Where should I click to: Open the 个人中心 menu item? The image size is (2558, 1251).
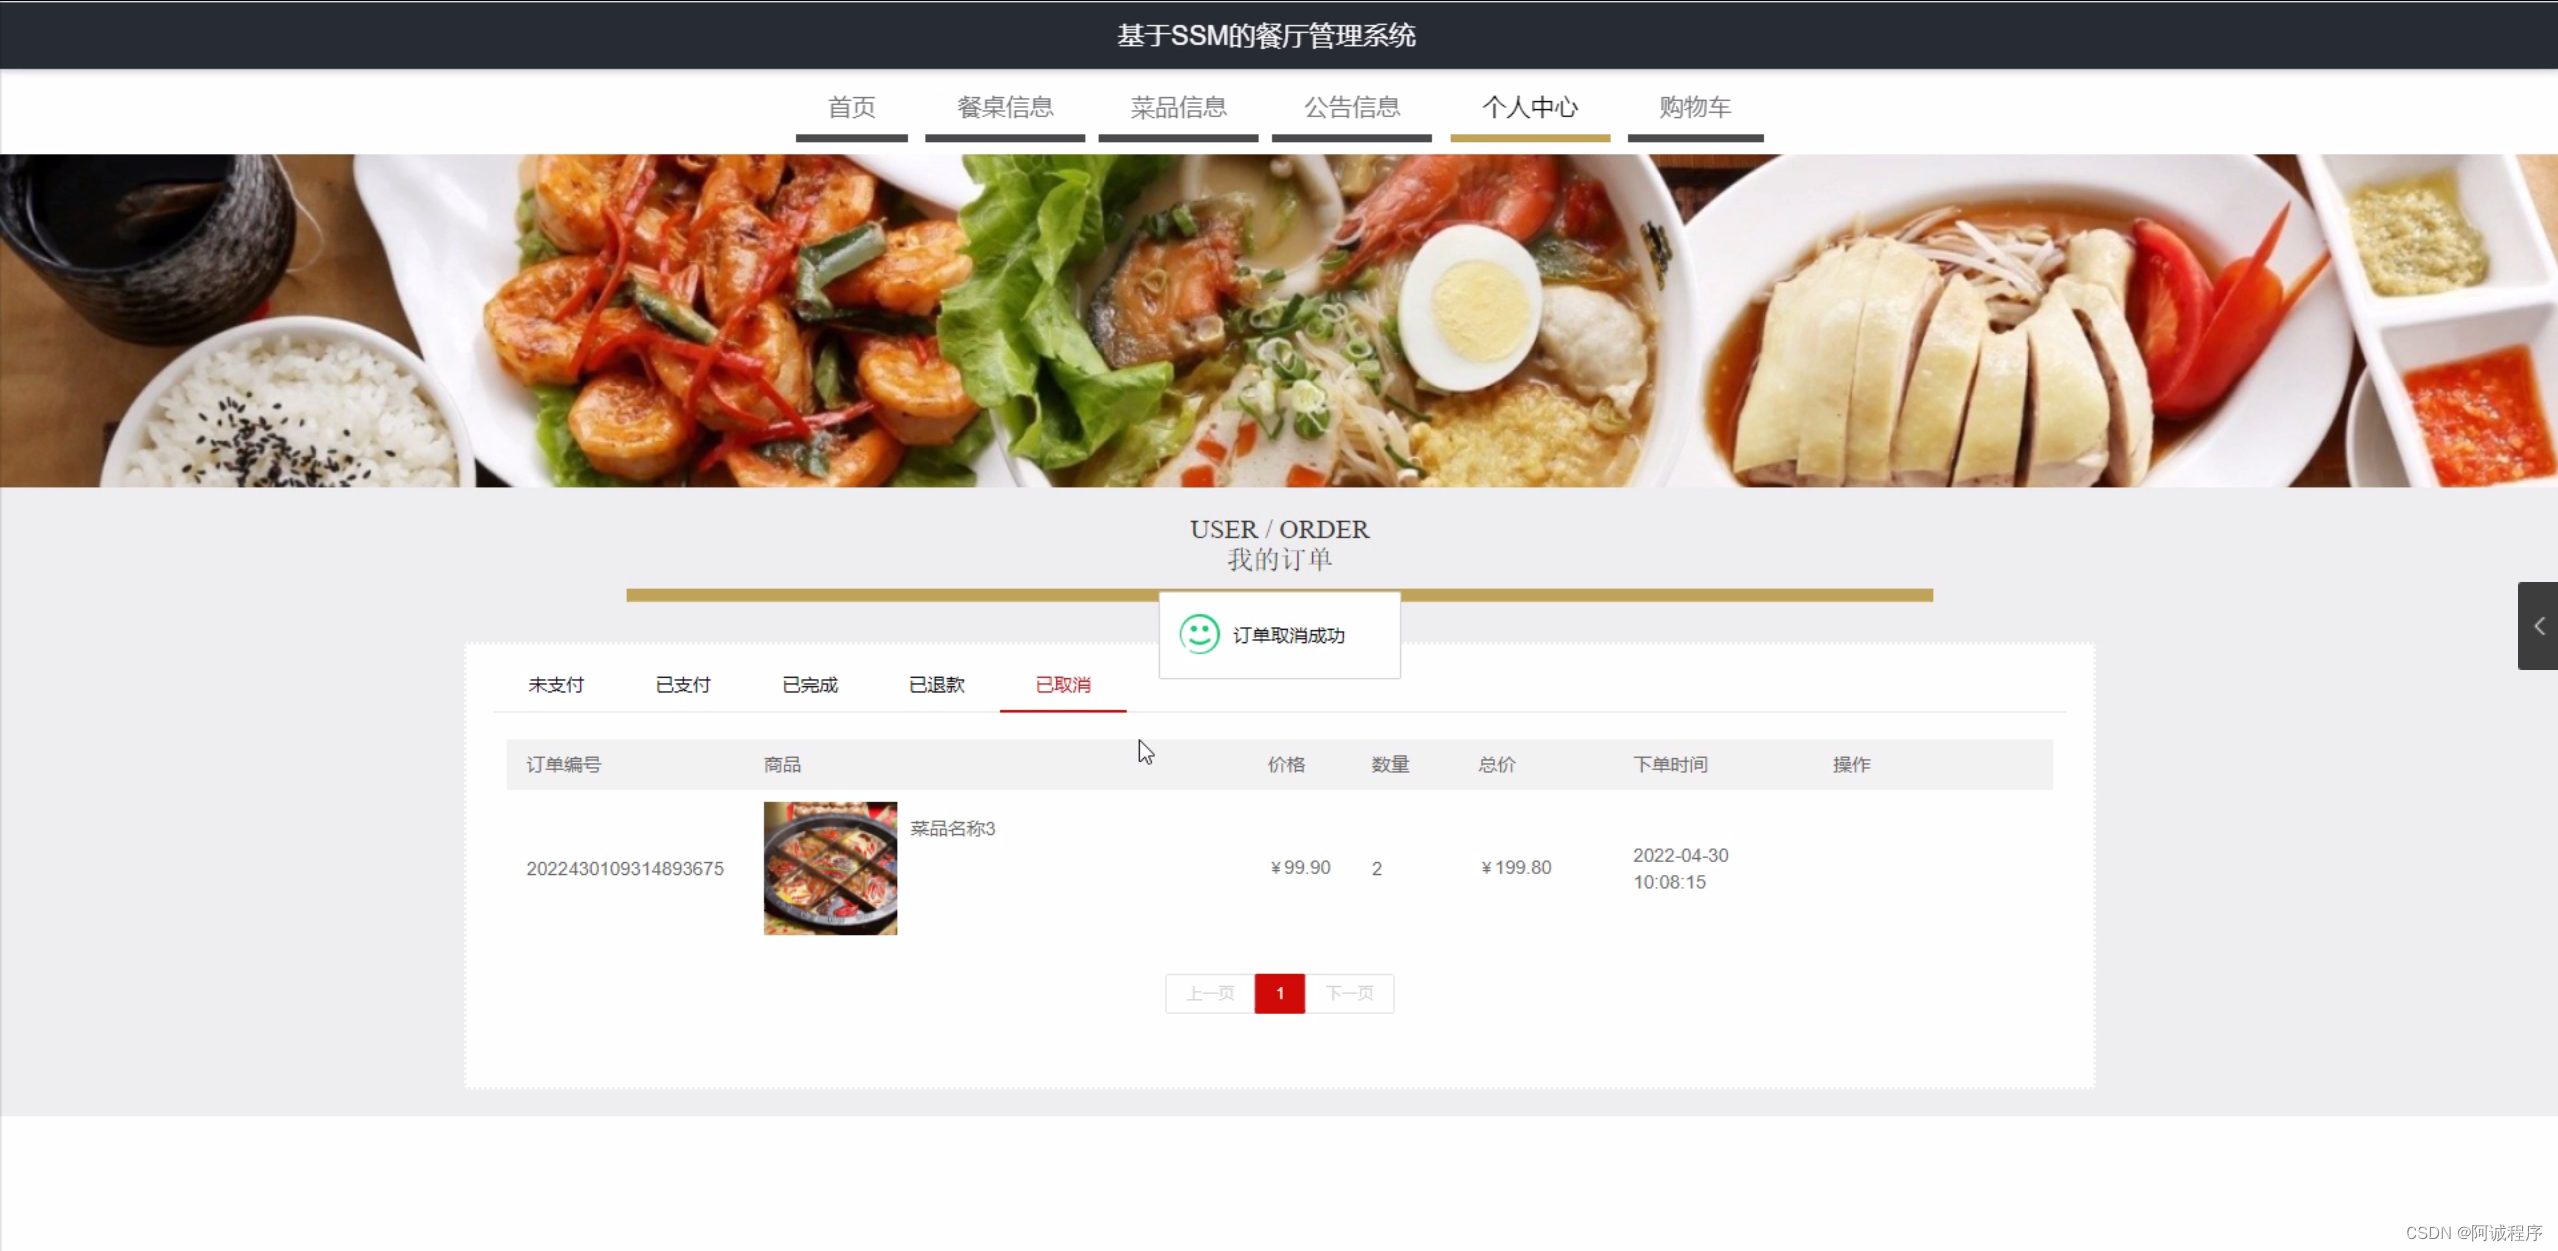pos(1530,107)
